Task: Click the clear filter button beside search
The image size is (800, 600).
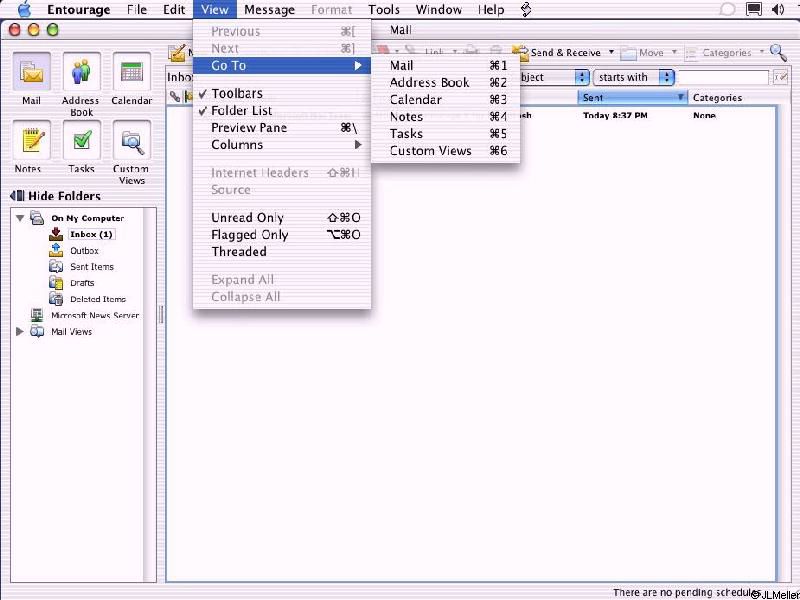Action: [x=780, y=78]
